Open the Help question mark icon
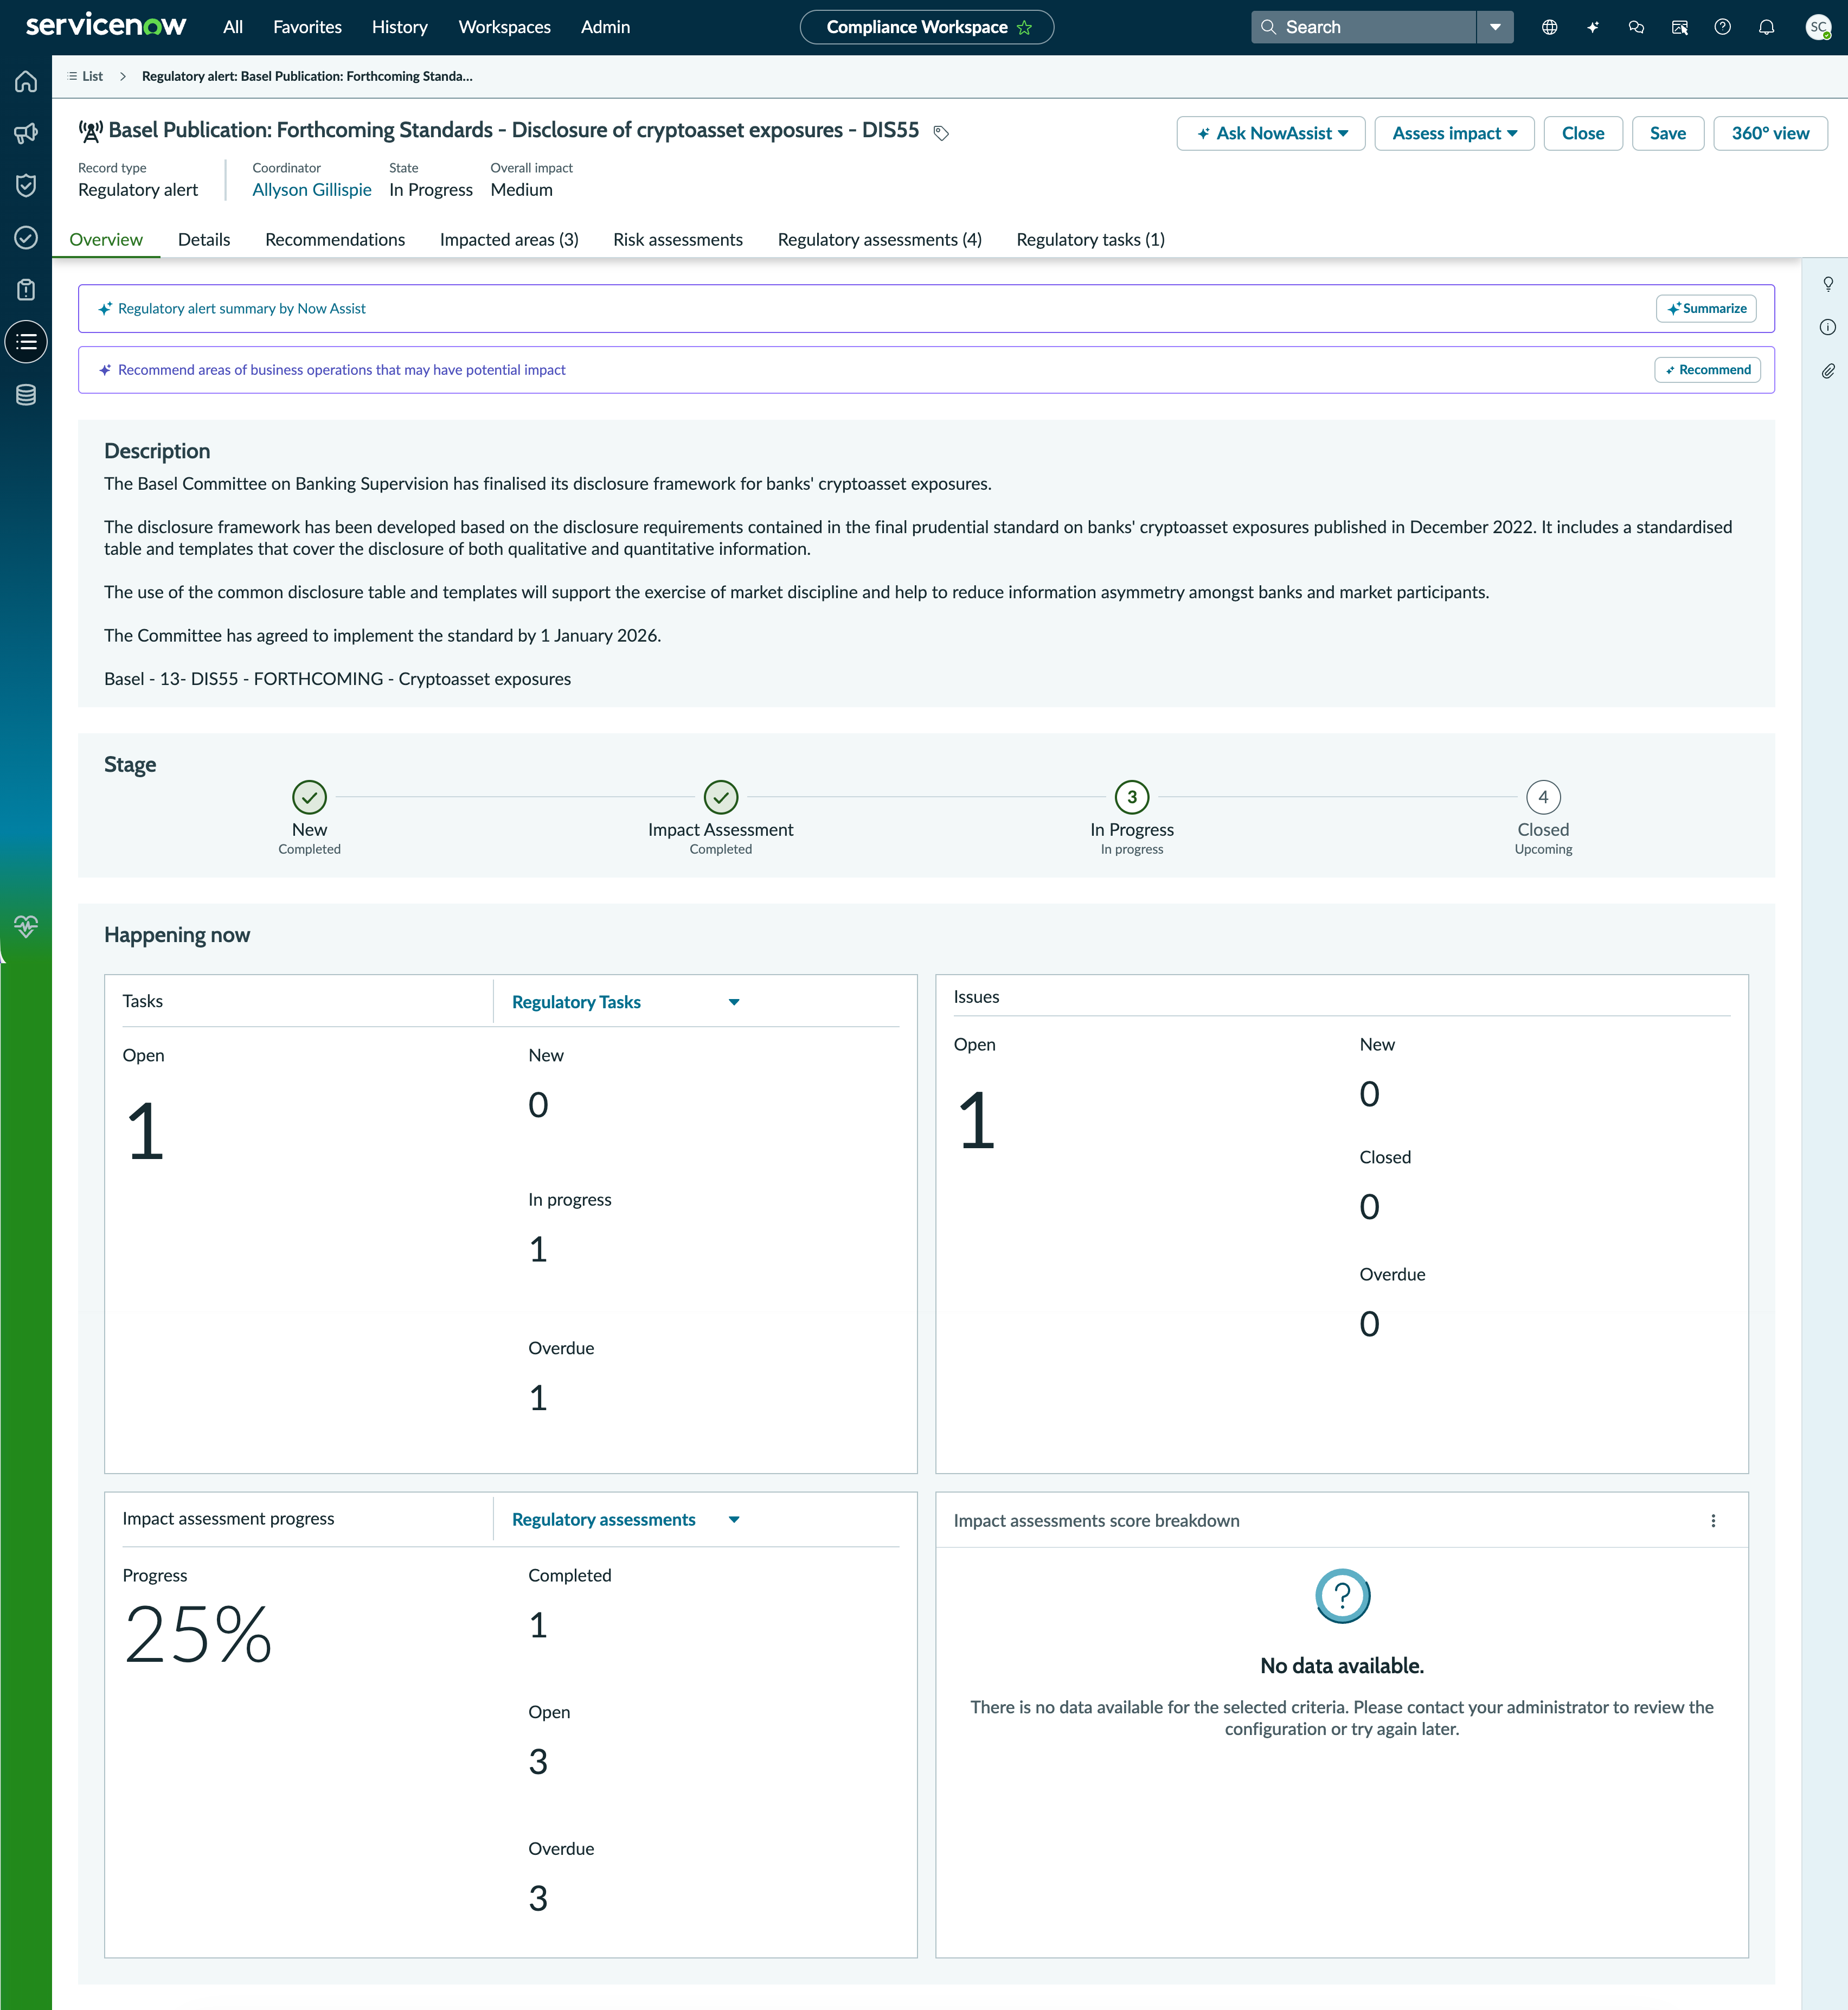 coord(1722,27)
